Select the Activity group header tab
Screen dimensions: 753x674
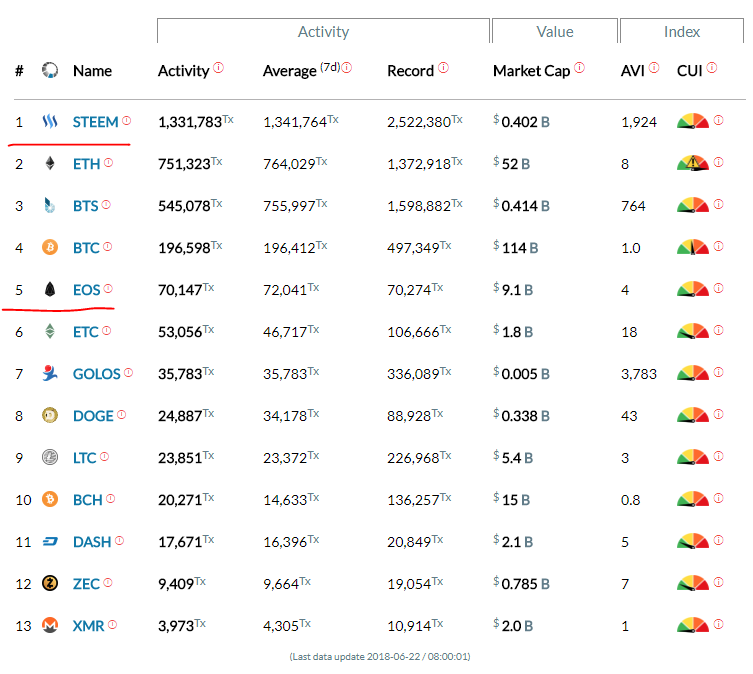tap(323, 32)
